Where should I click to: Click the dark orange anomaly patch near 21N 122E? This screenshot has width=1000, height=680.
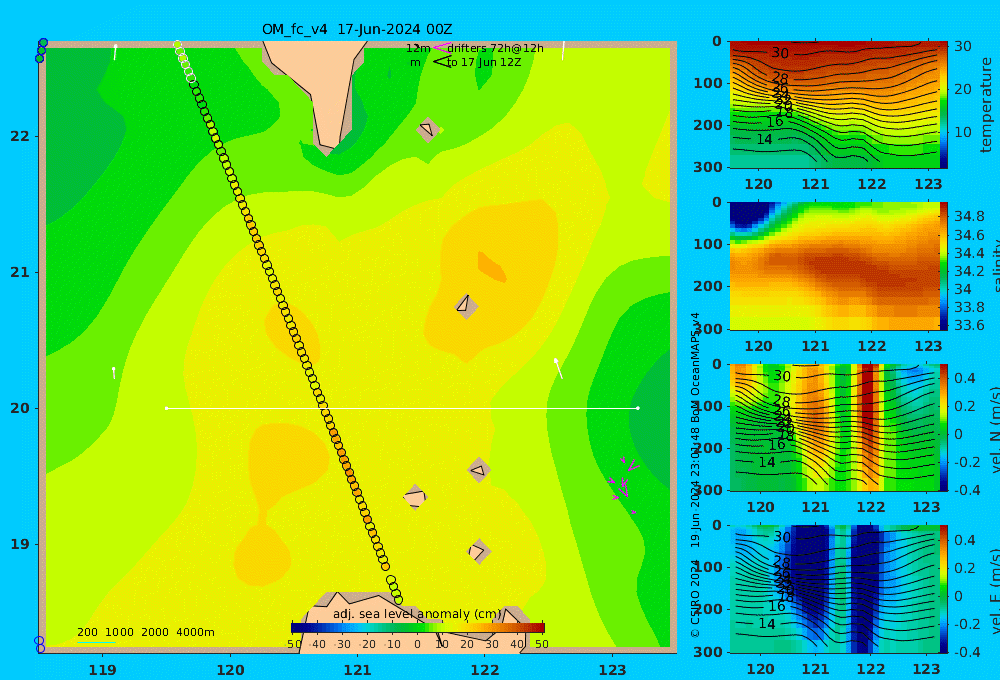point(492,267)
